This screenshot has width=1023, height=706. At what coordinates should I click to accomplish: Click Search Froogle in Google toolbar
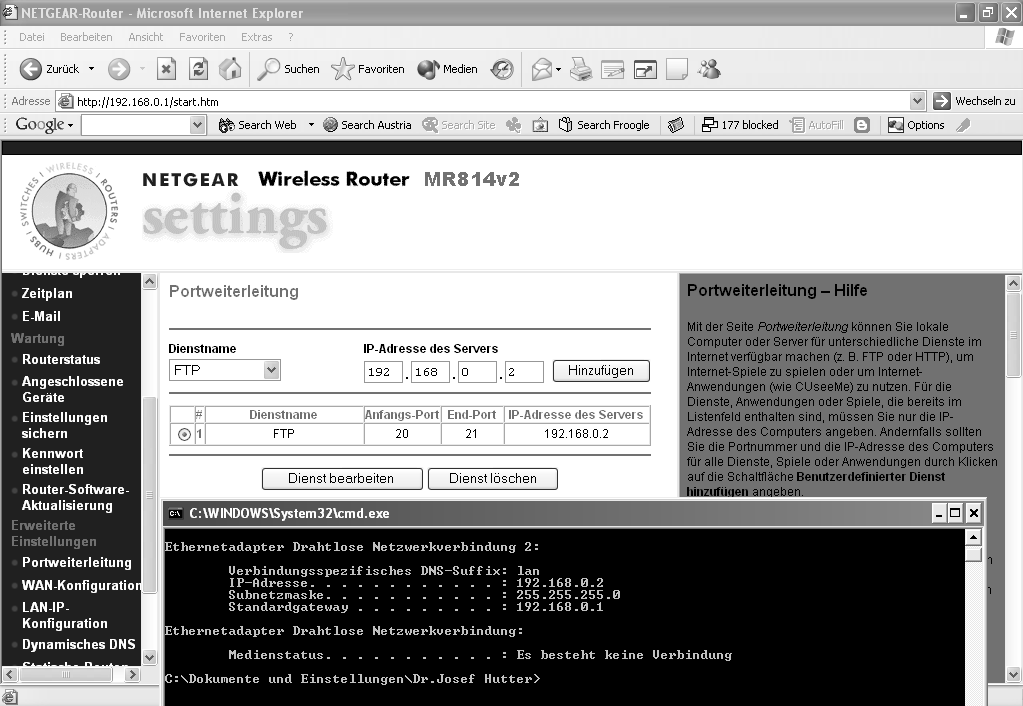pos(605,125)
